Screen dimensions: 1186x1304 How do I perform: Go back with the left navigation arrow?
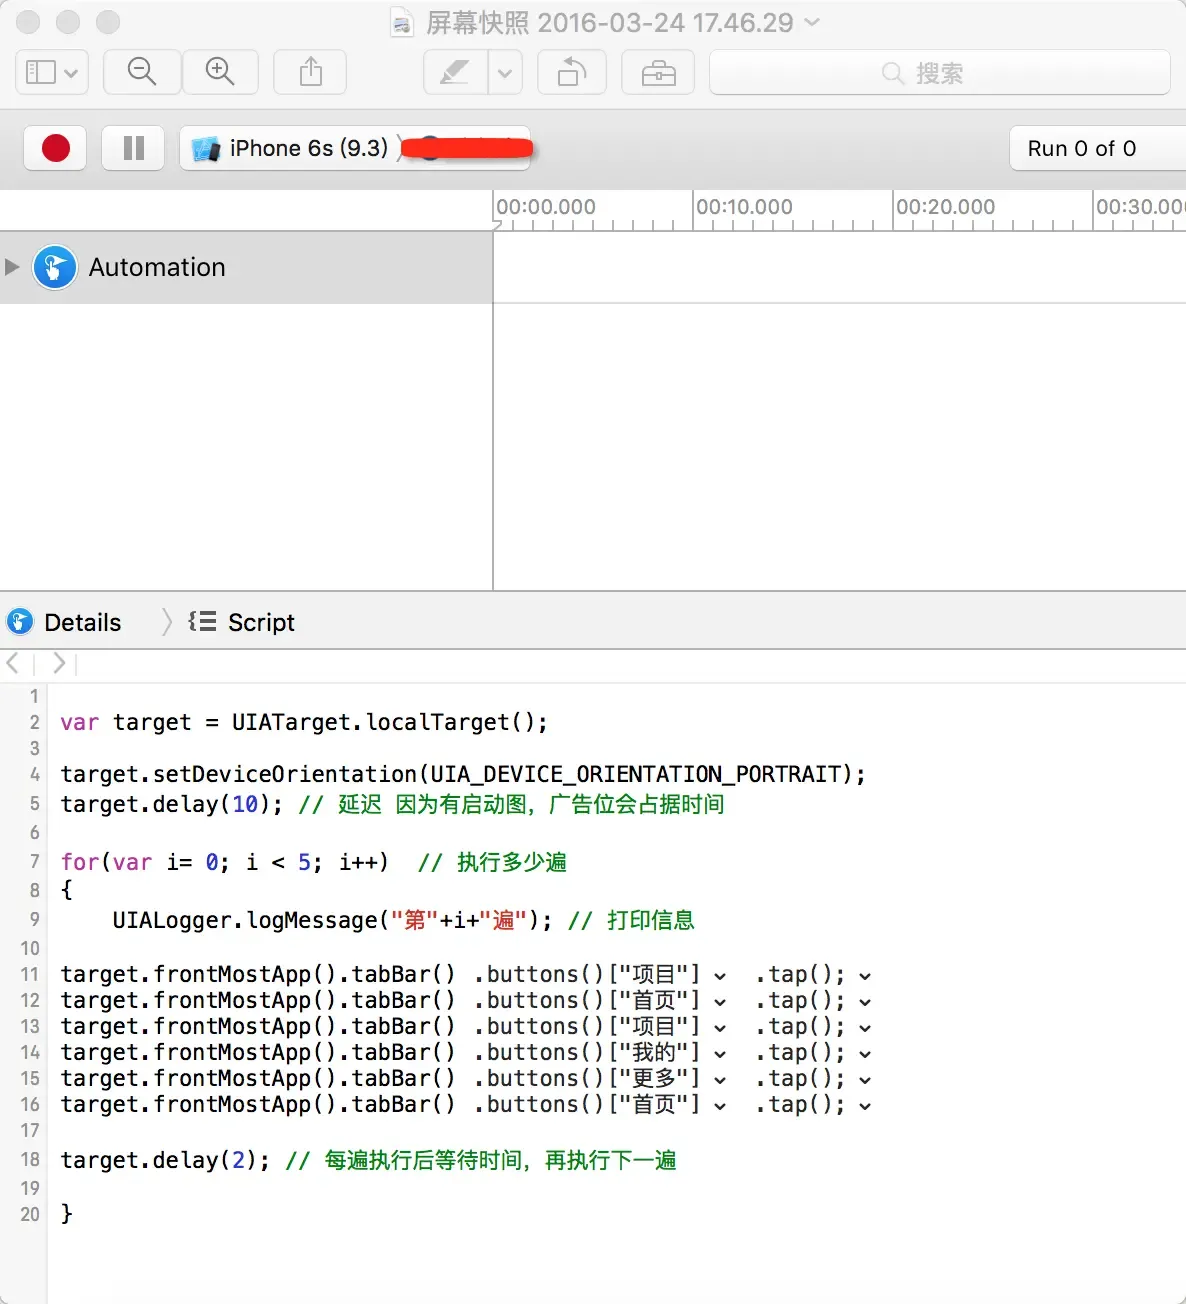[x=13, y=662]
